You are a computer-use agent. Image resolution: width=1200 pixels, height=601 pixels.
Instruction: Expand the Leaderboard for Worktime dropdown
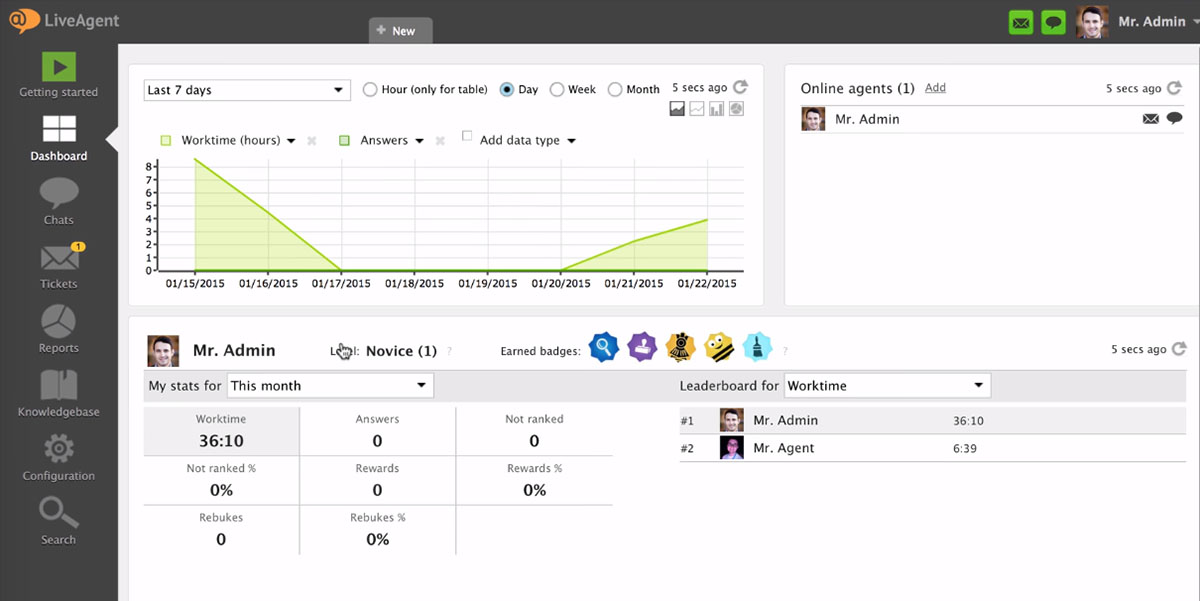tap(887, 386)
